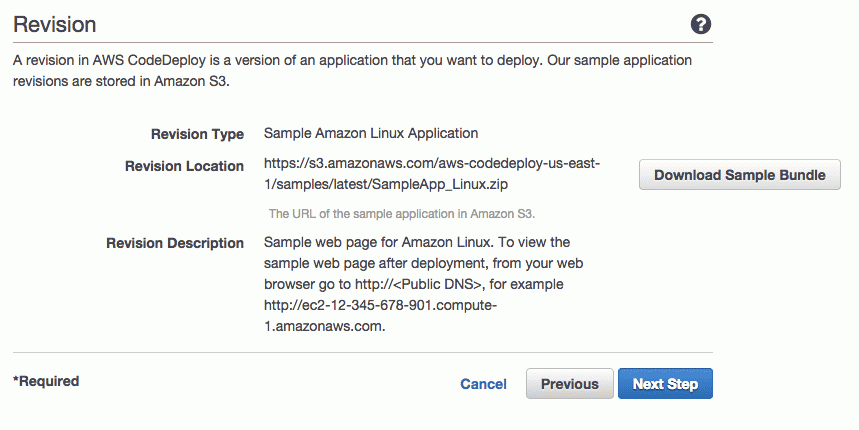Click the Download Sample Bundle button
This screenshot has height=430, width=859.
(x=740, y=175)
